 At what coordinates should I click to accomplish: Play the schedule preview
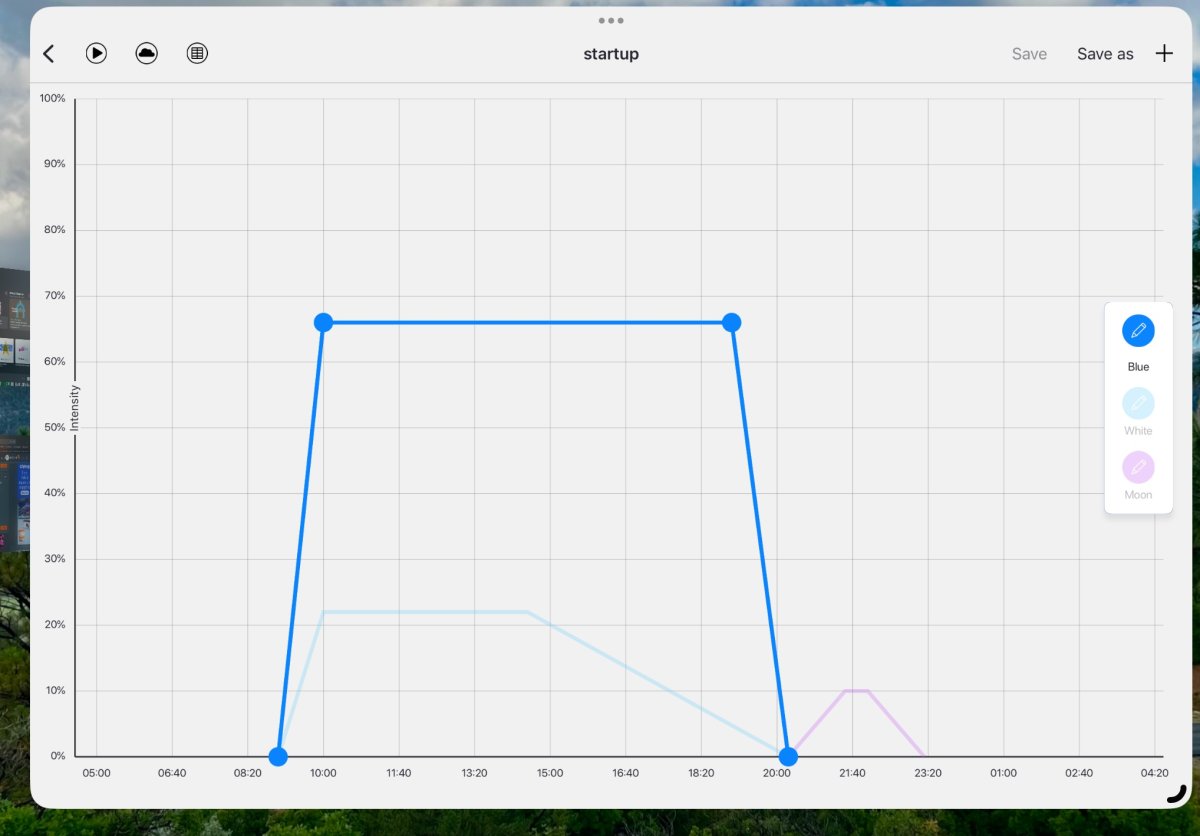(96, 54)
